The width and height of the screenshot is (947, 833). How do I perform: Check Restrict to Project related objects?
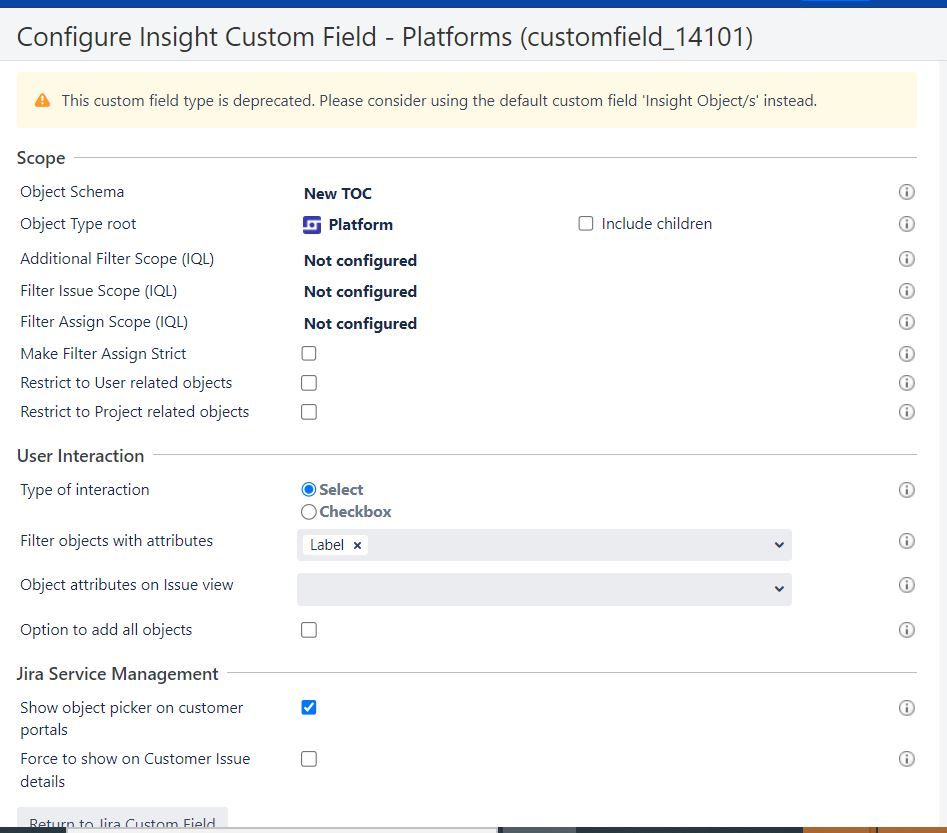[309, 412]
